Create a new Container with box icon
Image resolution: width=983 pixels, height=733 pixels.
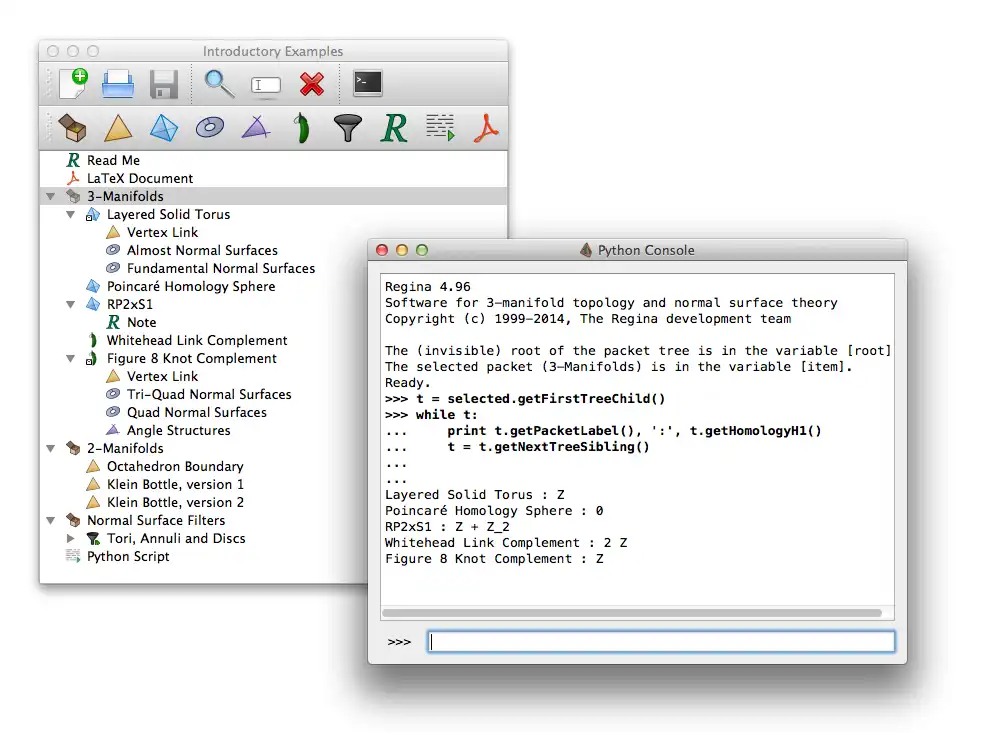tap(72, 128)
